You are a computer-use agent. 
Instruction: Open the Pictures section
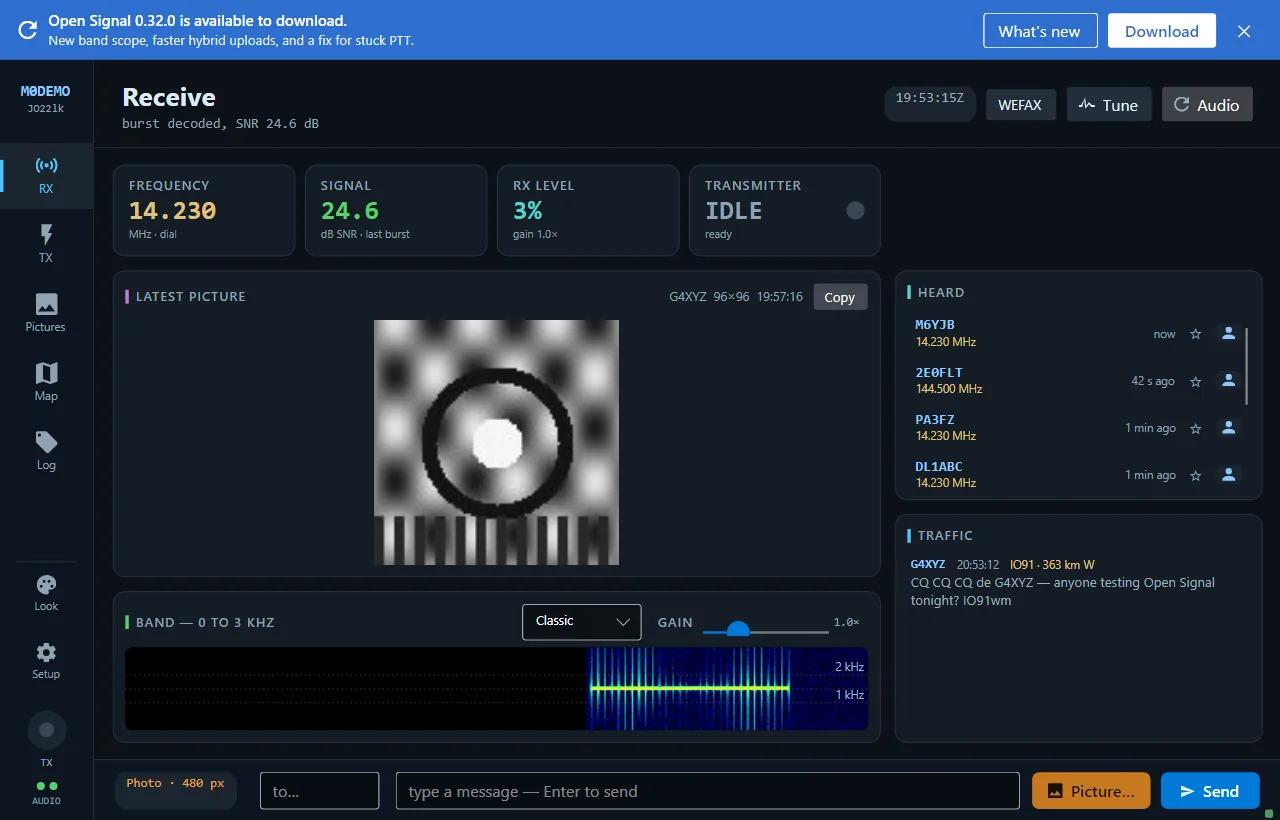(46, 314)
